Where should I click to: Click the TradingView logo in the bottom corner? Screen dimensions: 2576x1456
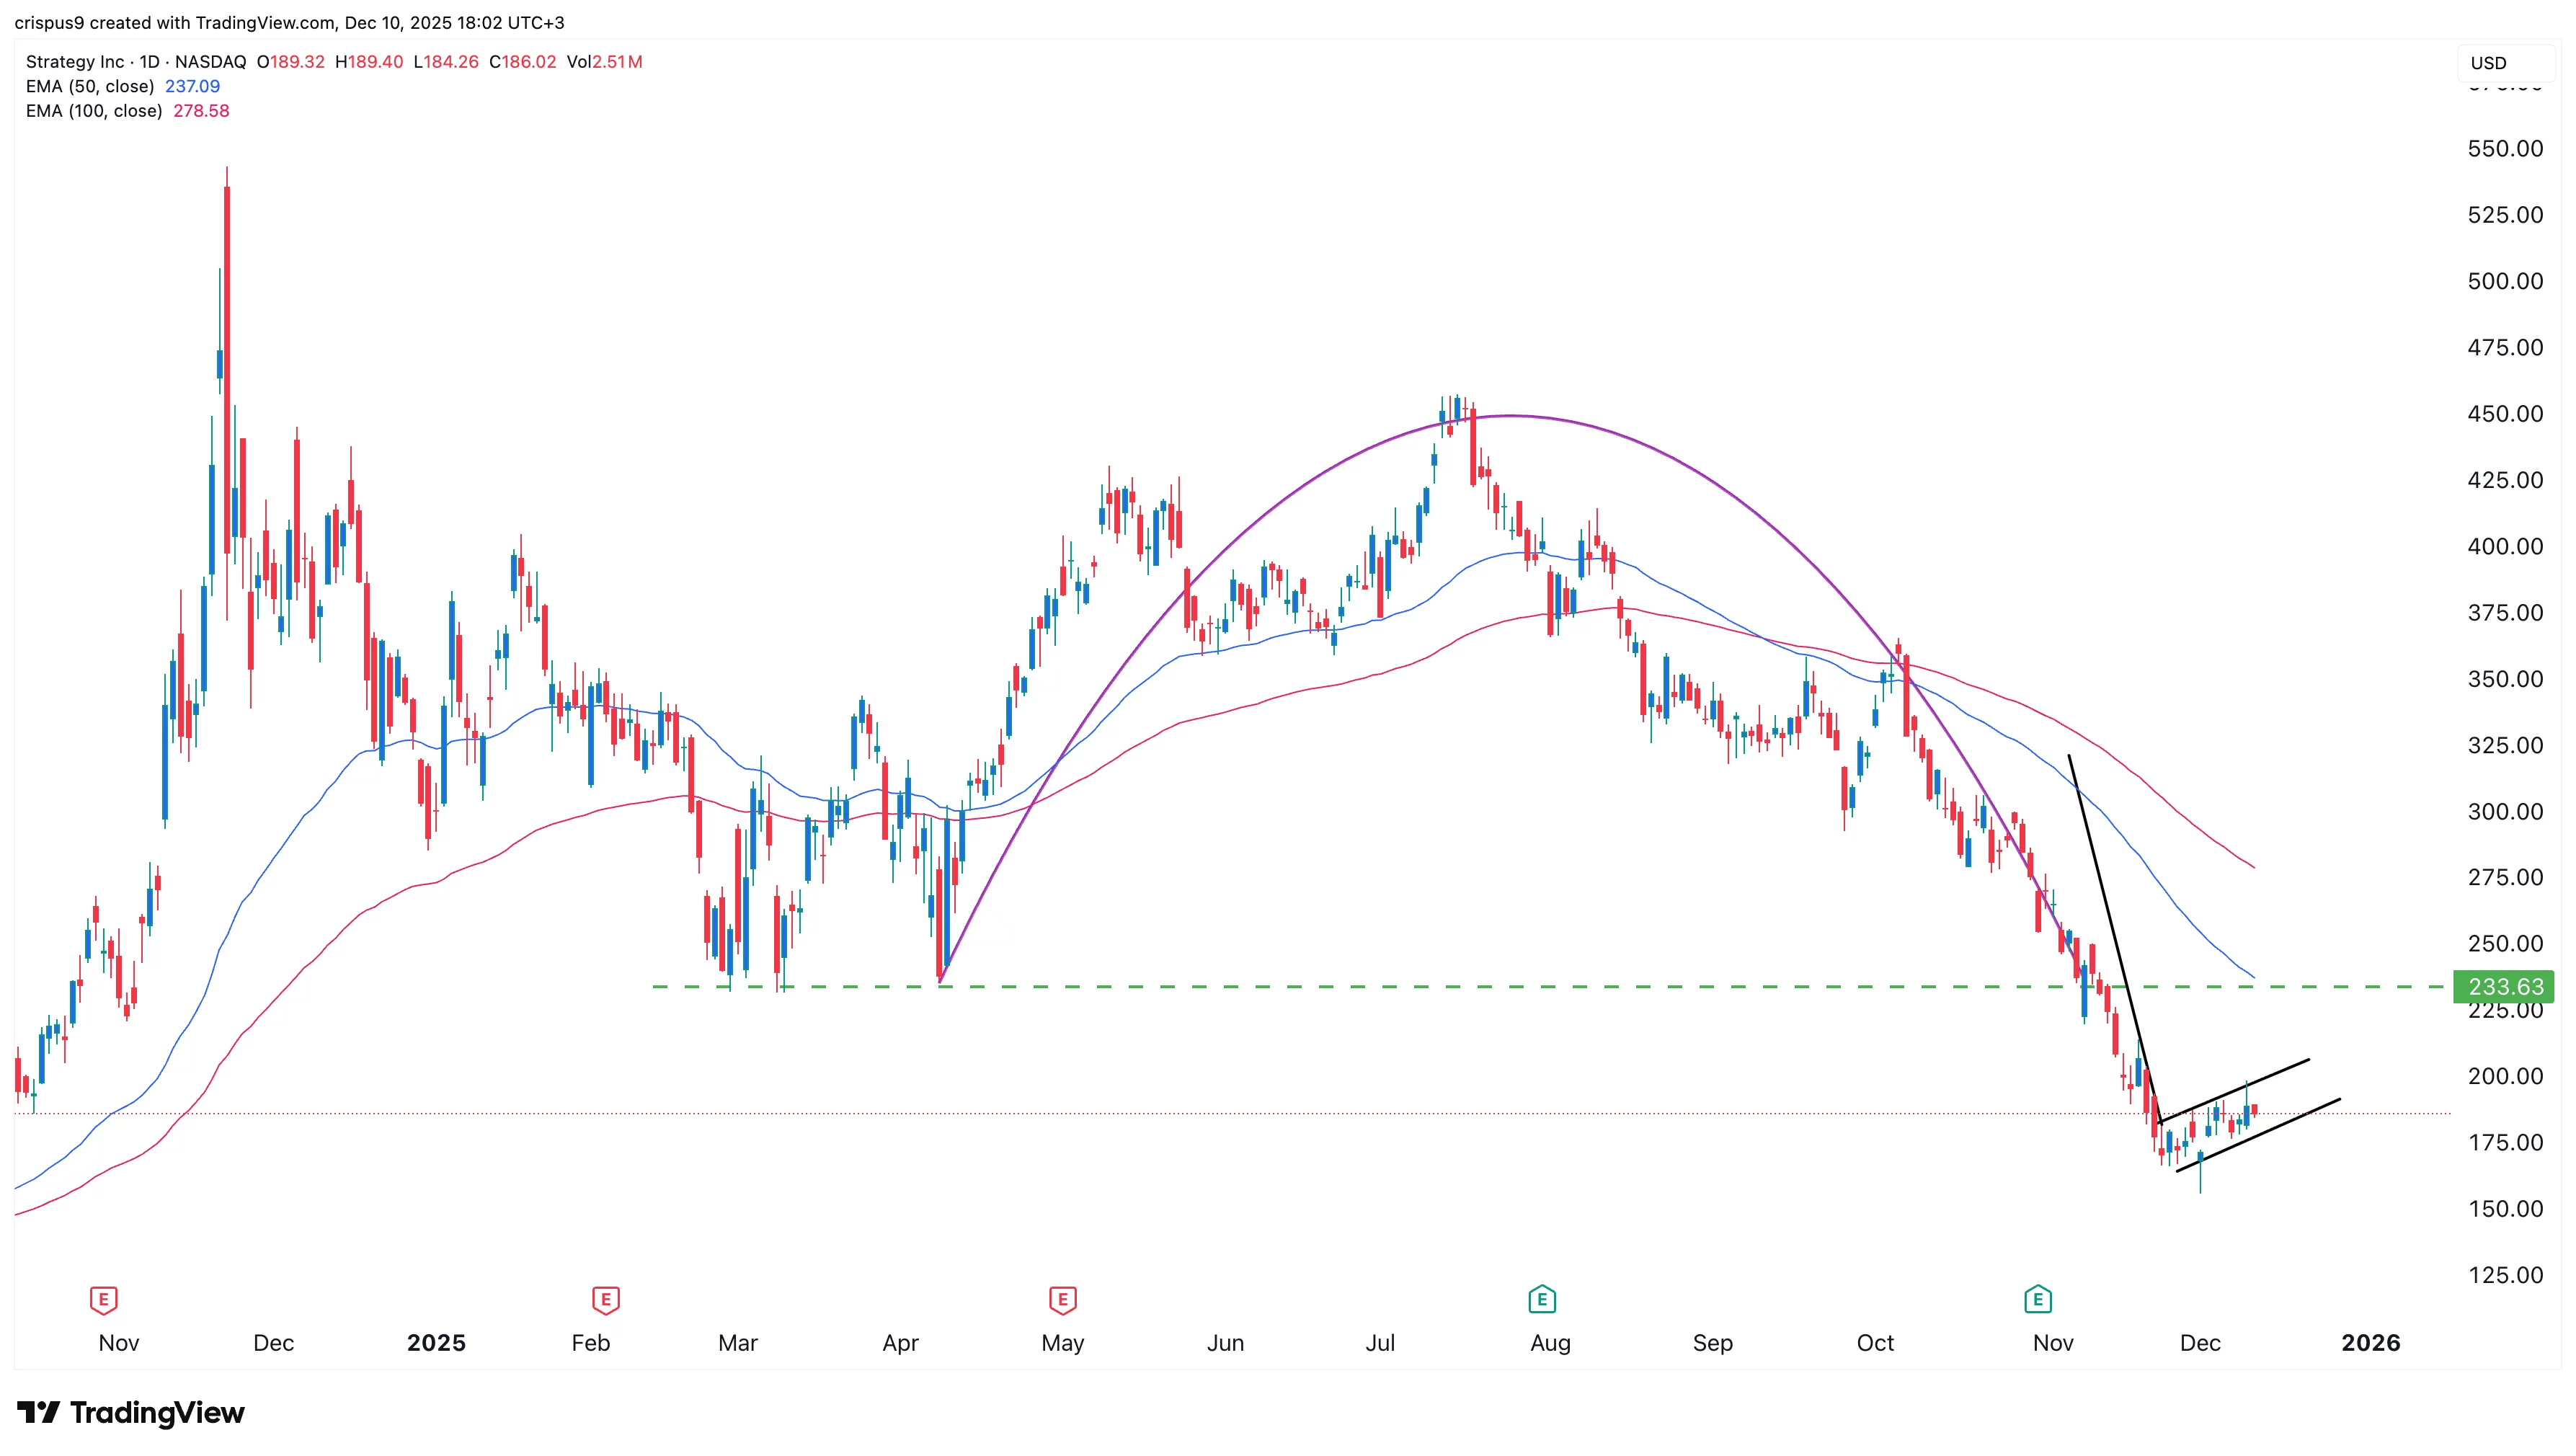(x=130, y=1413)
